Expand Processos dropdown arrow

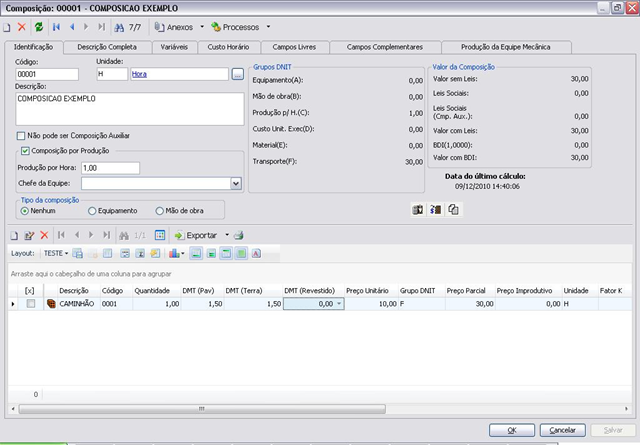(x=268, y=27)
